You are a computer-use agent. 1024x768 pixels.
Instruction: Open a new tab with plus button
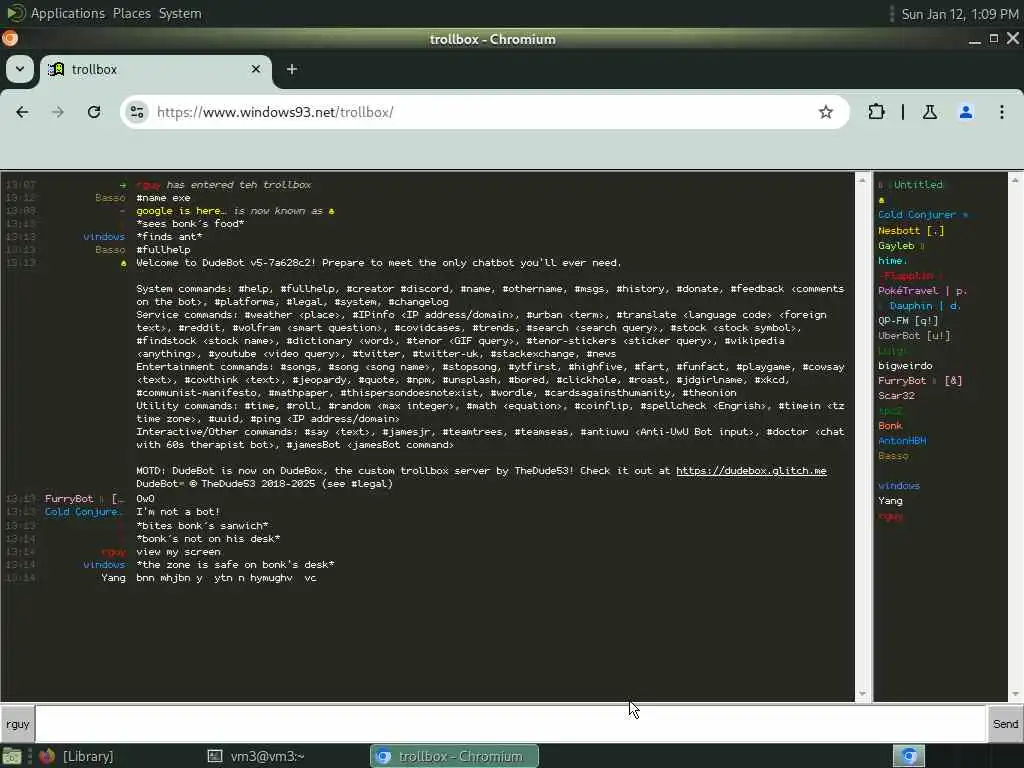click(x=292, y=69)
